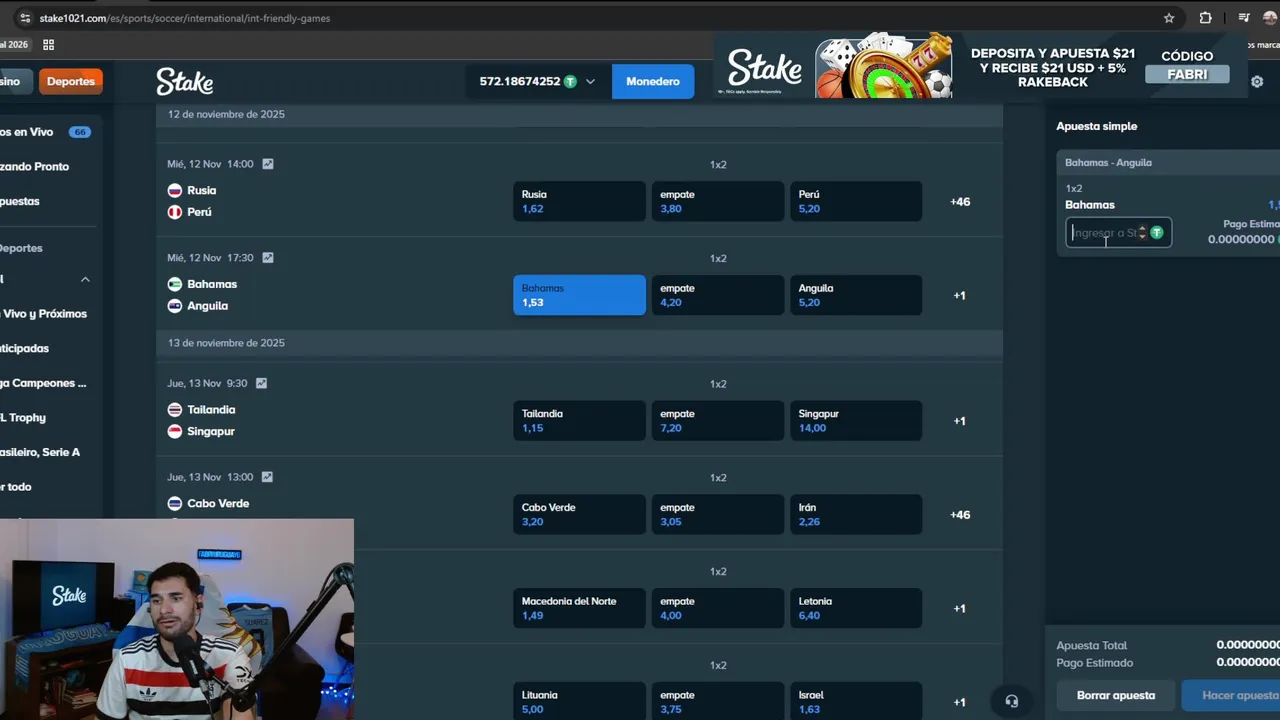Screen dimensions: 1280x720
Task: Bookmark this page with the star icon
Action: (1169, 18)
